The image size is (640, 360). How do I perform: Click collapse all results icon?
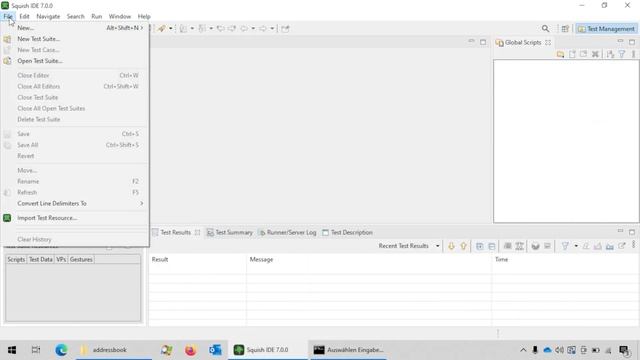pos(492,246)
